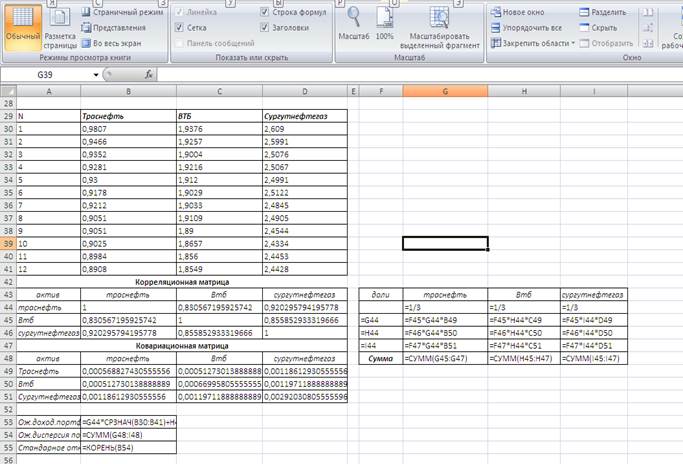The width and height of the screenshot is (683, 464).
Task: Open the Масштаб zoom dialog
Action: click(354, 25)
